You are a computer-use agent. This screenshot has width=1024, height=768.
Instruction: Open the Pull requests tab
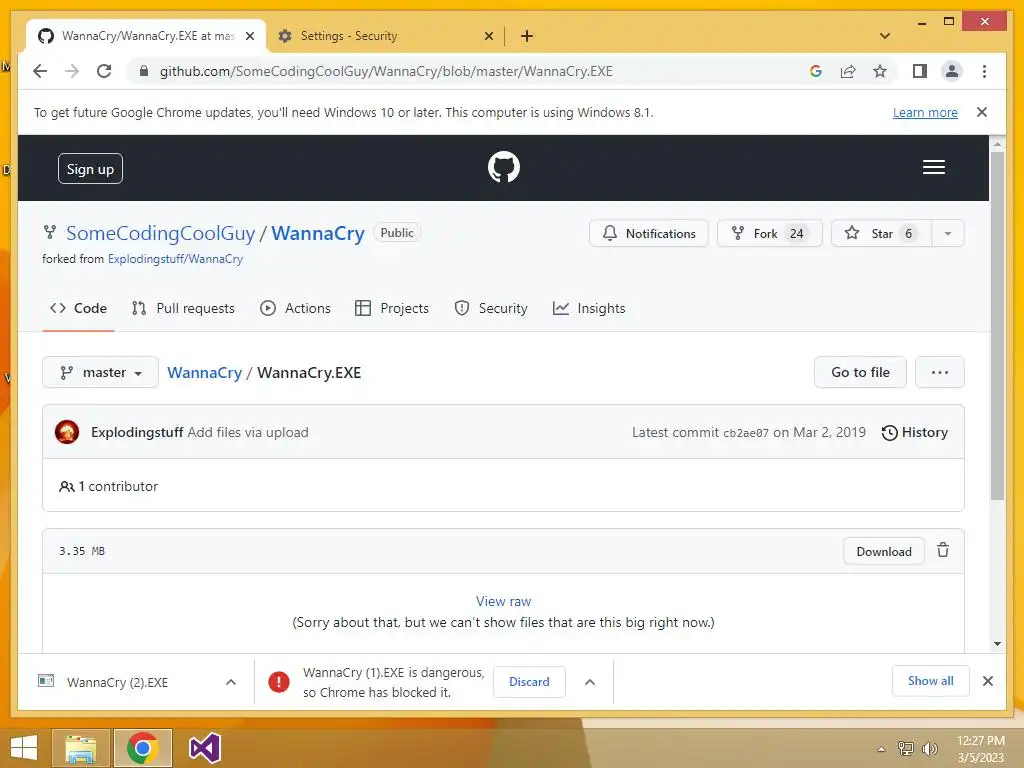183,308
